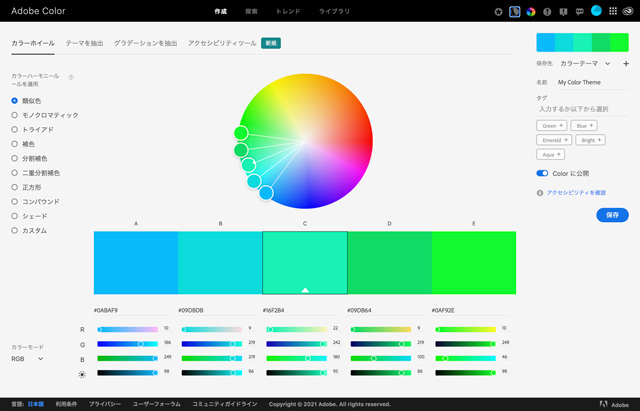Select the 正方形 harmony rule
Screen dimensions: 640x411
27,187
